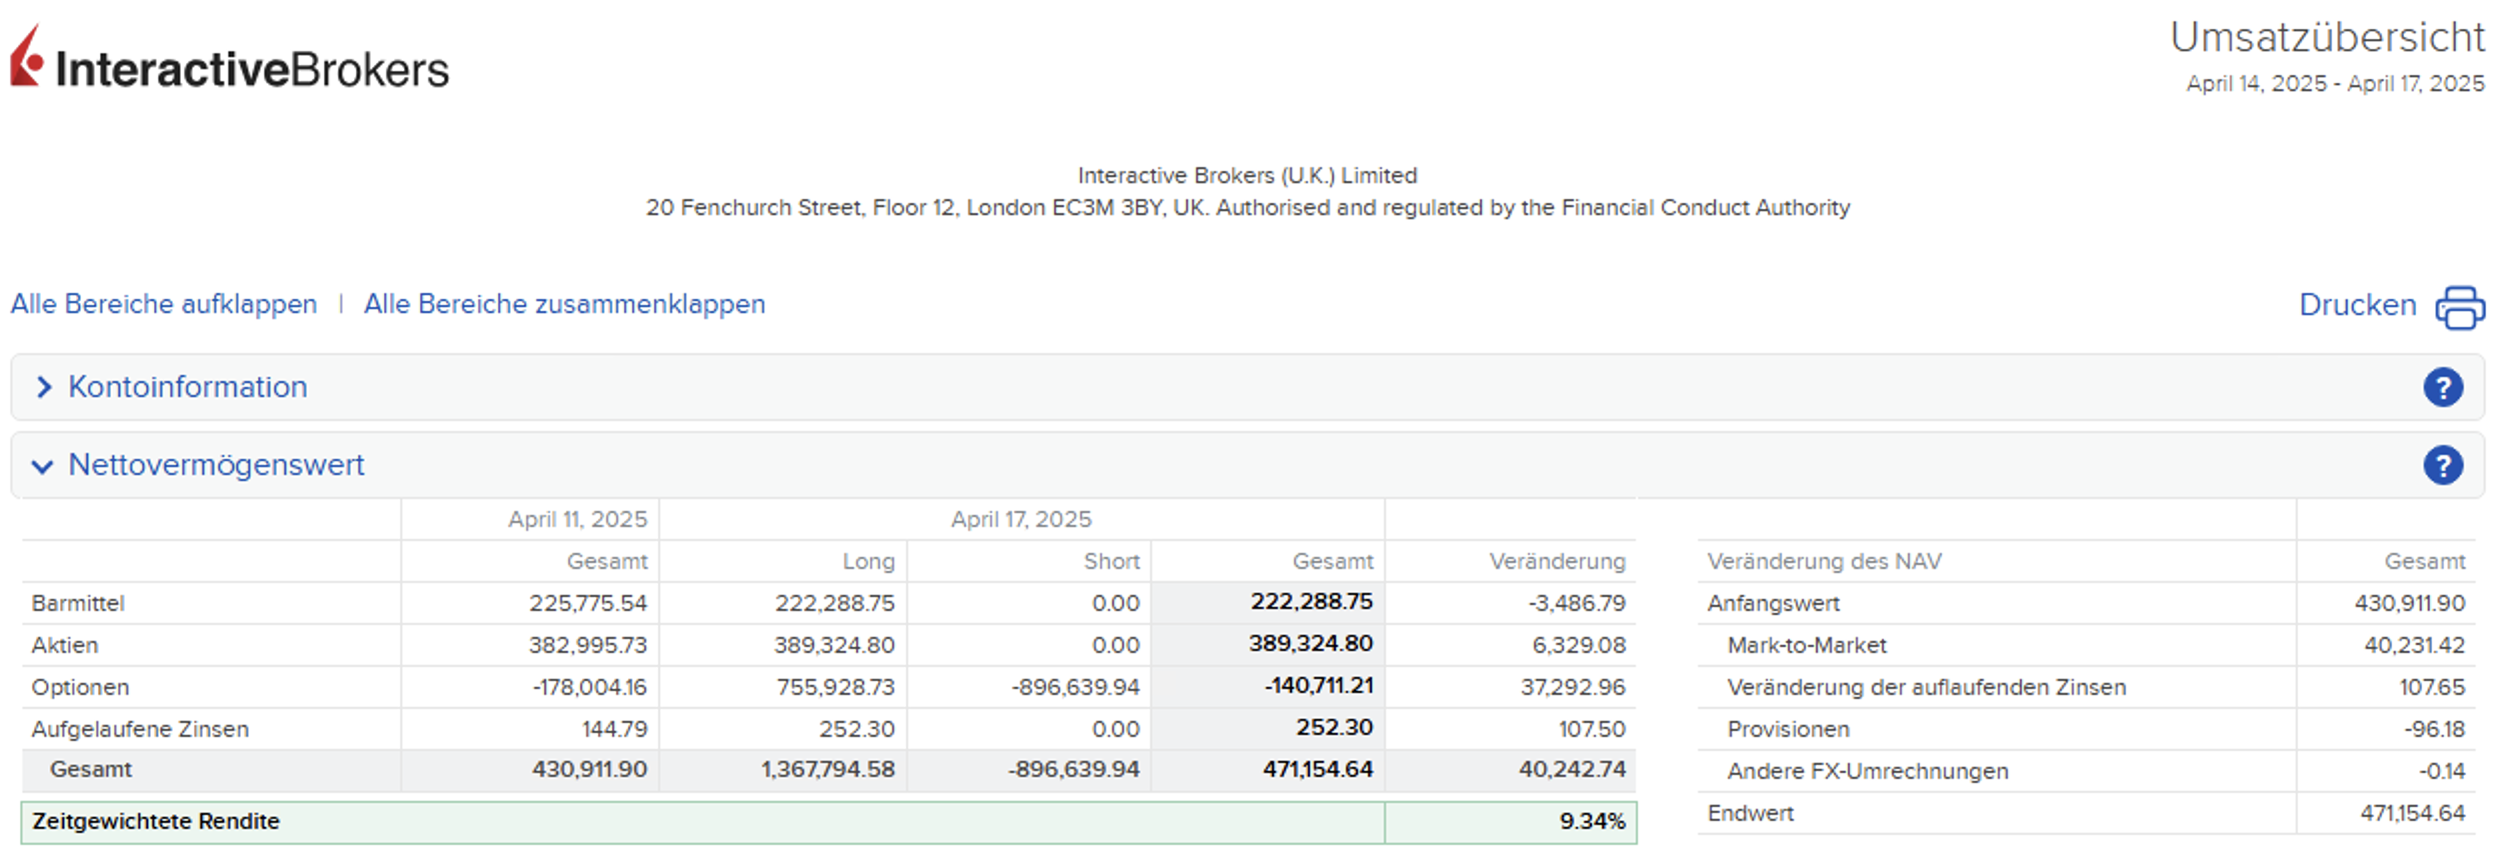Click the Kontoinformation section title
Screen dimensions: 2502x856
187,387
